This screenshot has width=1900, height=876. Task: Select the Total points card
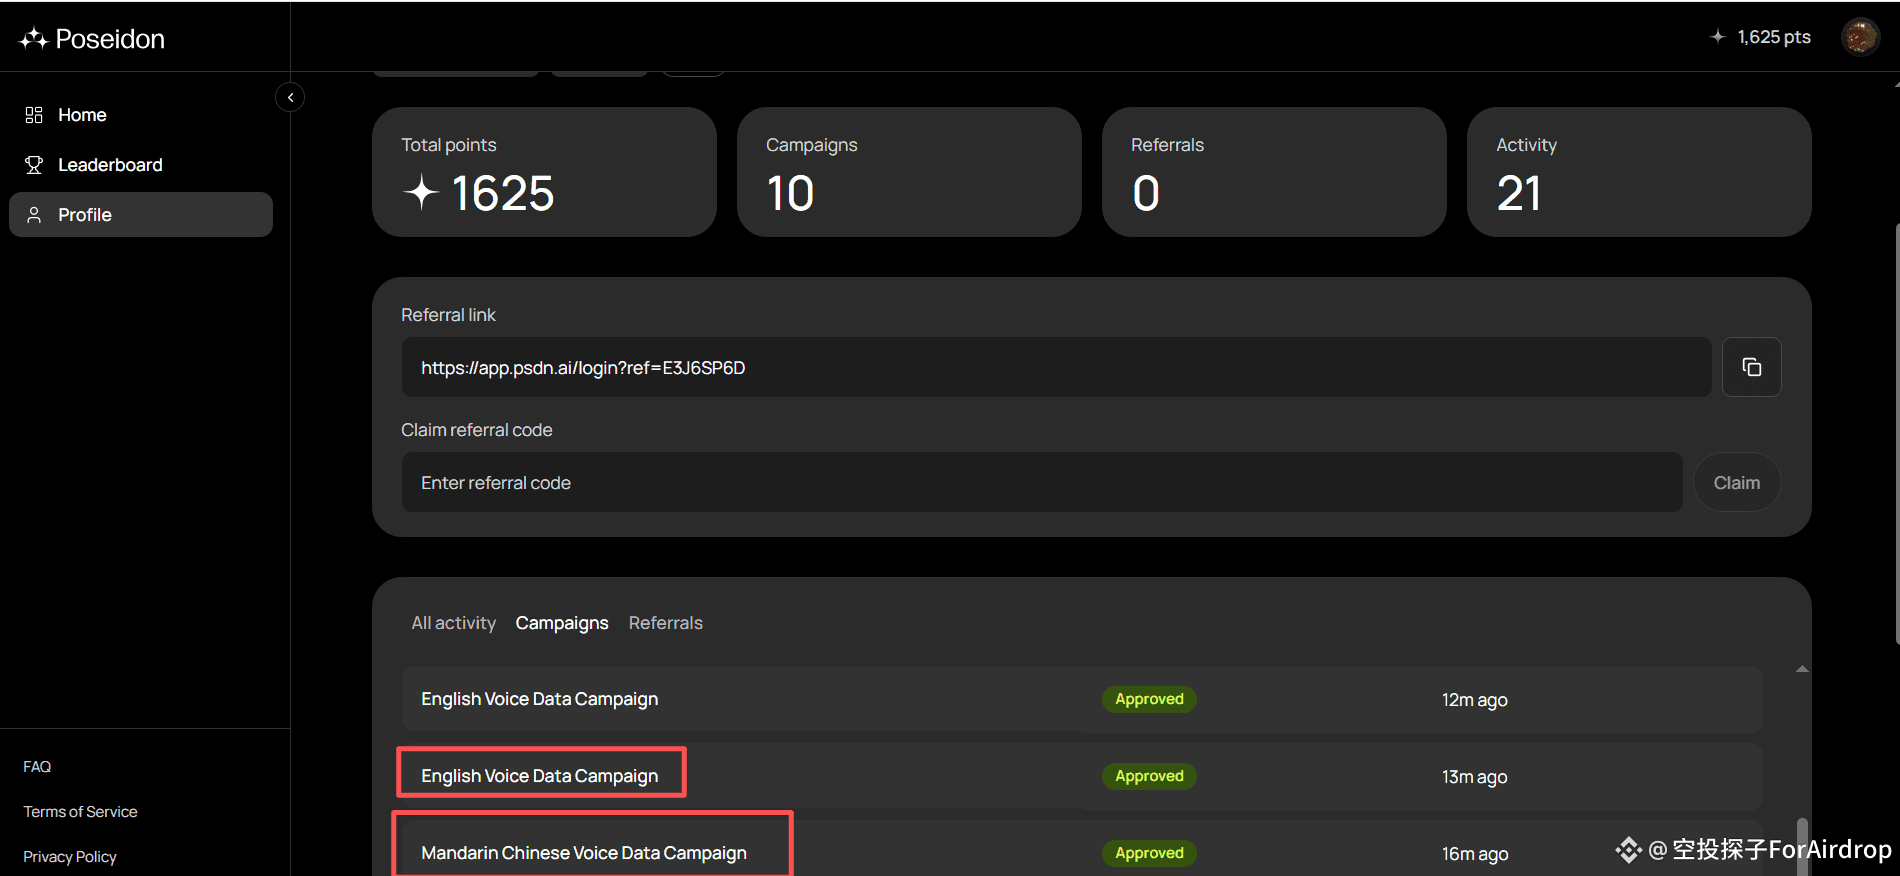(544, 172)
